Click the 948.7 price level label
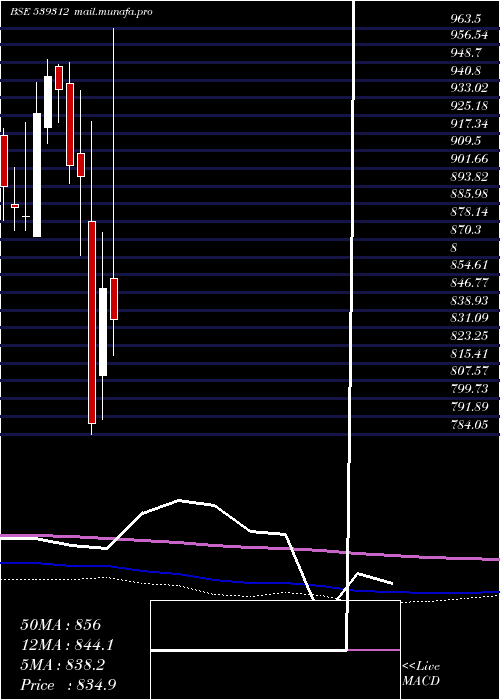The width and height of the screenshot is (500, 700). 467,54
